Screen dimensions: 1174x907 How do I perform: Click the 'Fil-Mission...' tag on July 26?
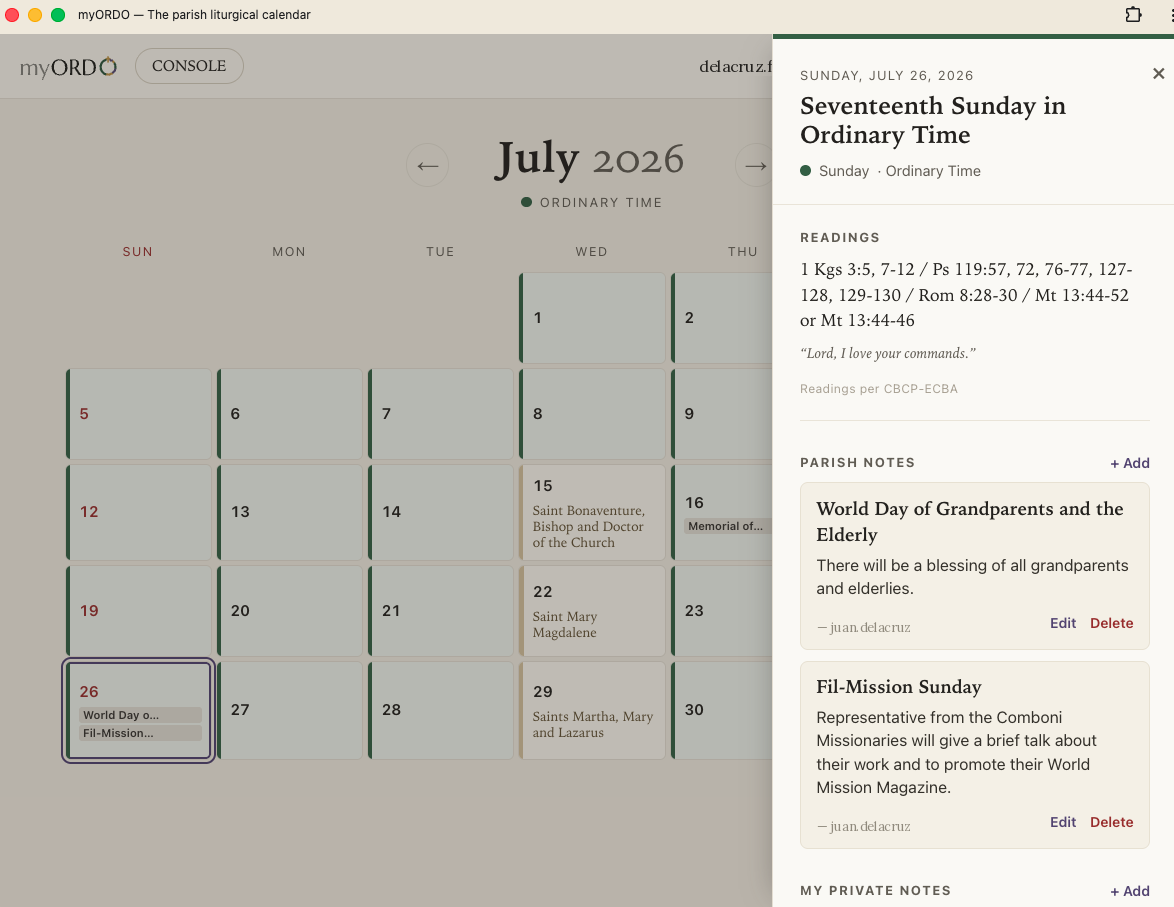[x=140, y=733]
